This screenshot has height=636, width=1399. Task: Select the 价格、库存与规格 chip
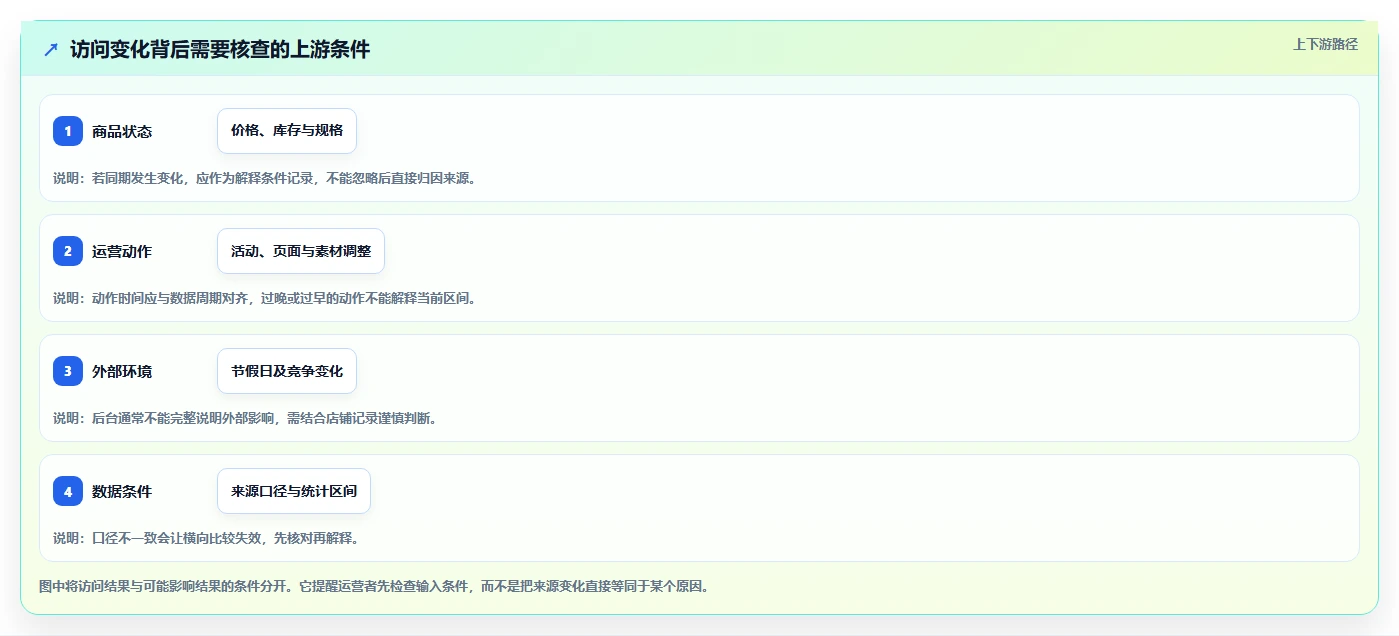287,131
